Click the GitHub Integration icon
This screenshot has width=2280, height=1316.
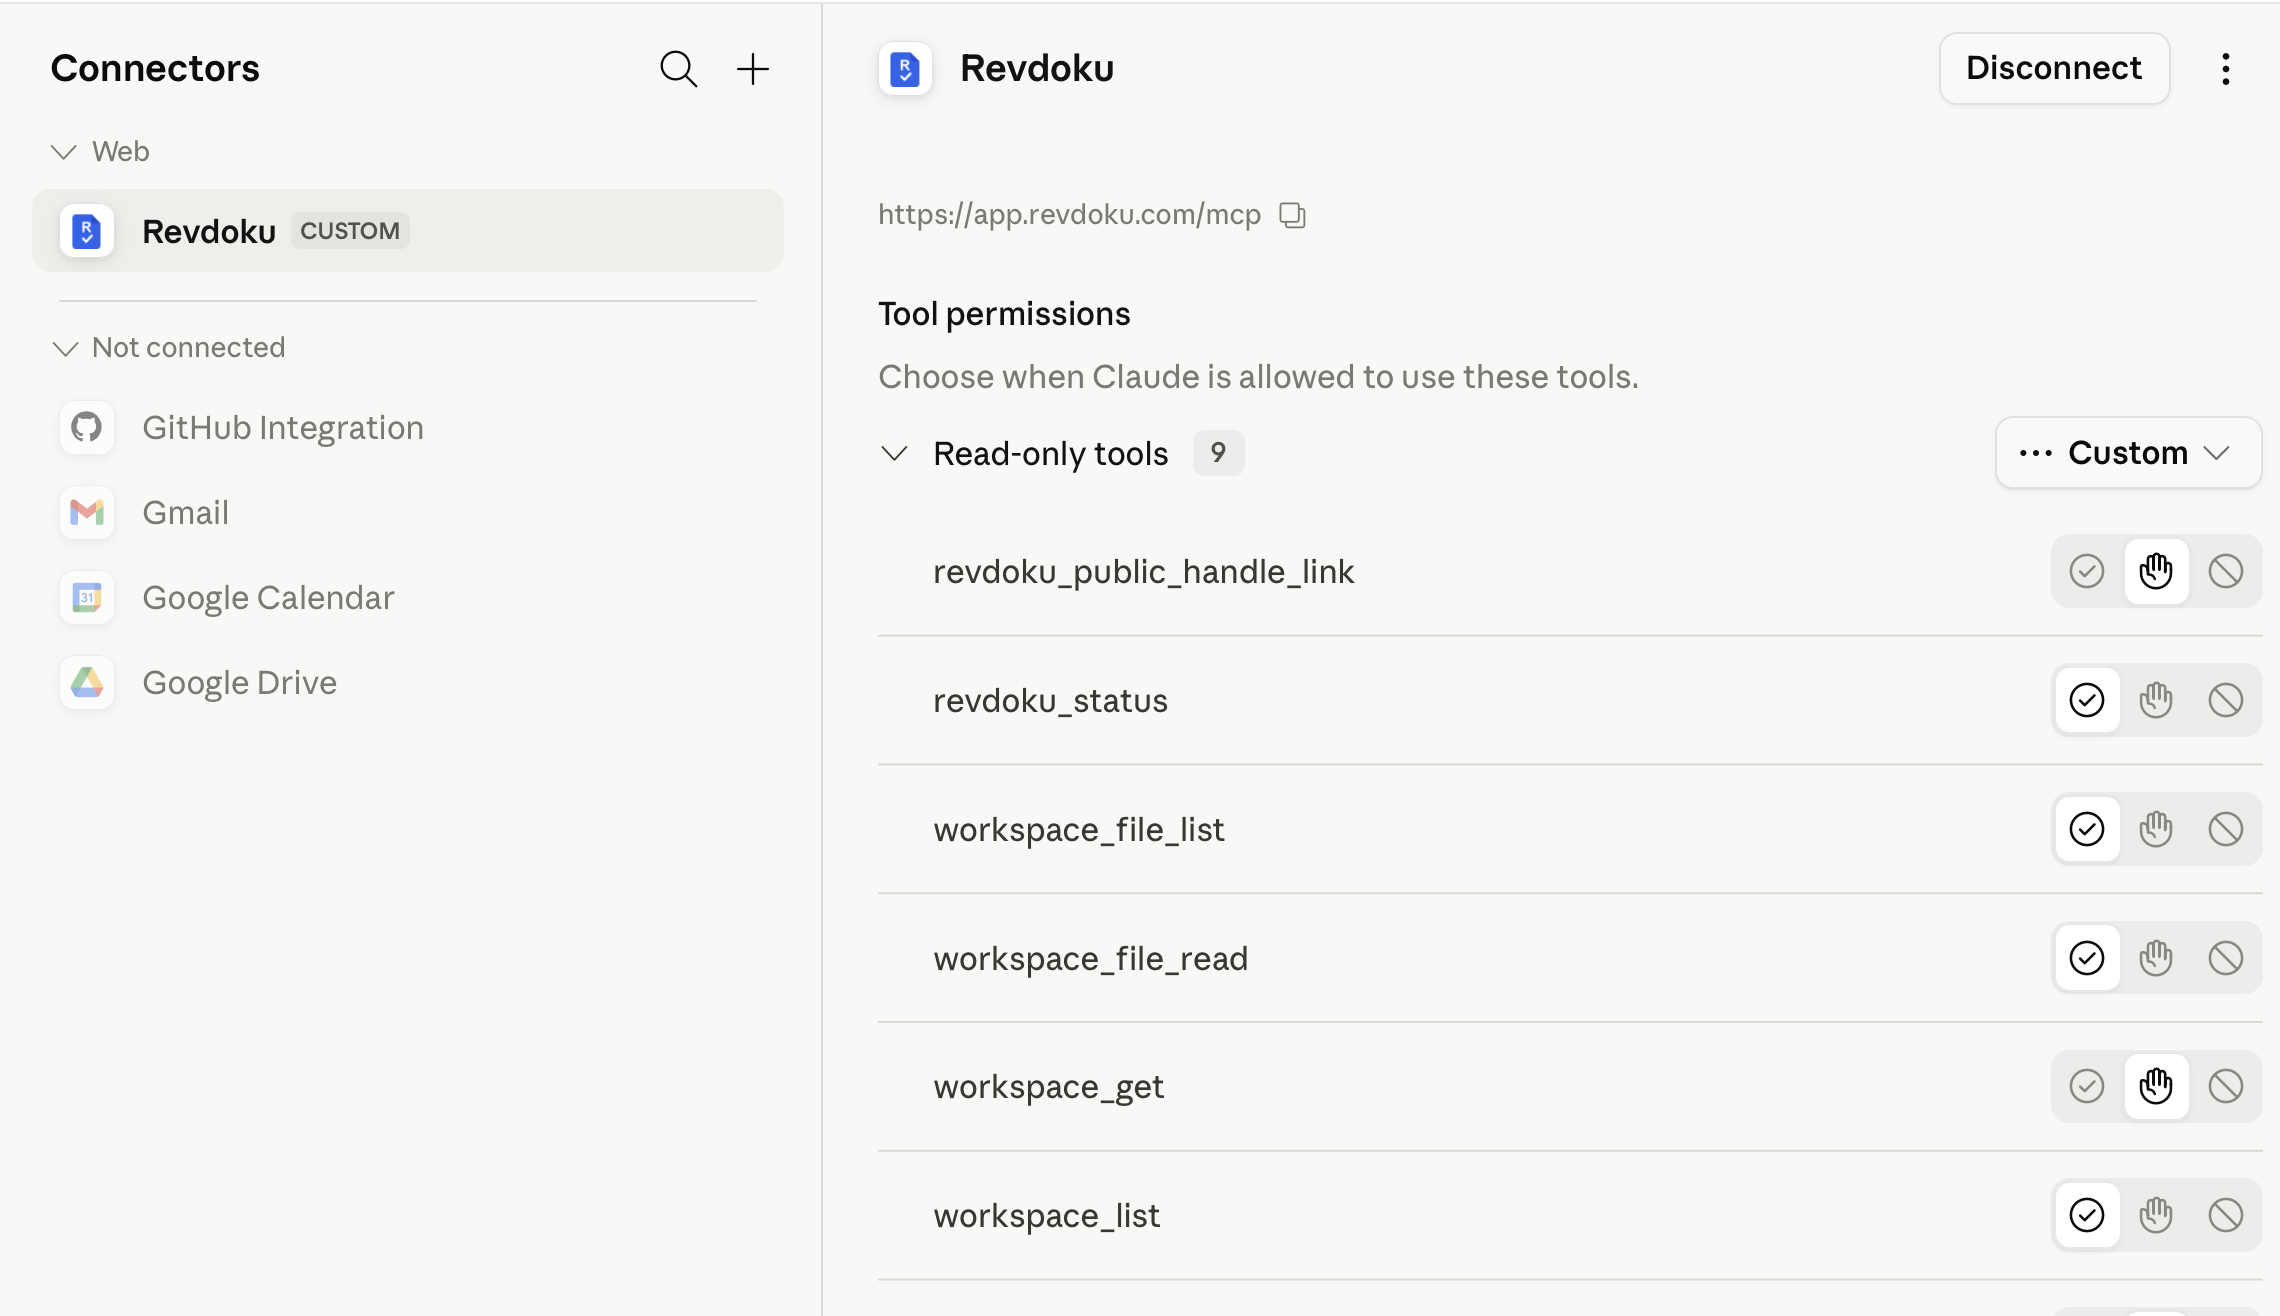87,428
